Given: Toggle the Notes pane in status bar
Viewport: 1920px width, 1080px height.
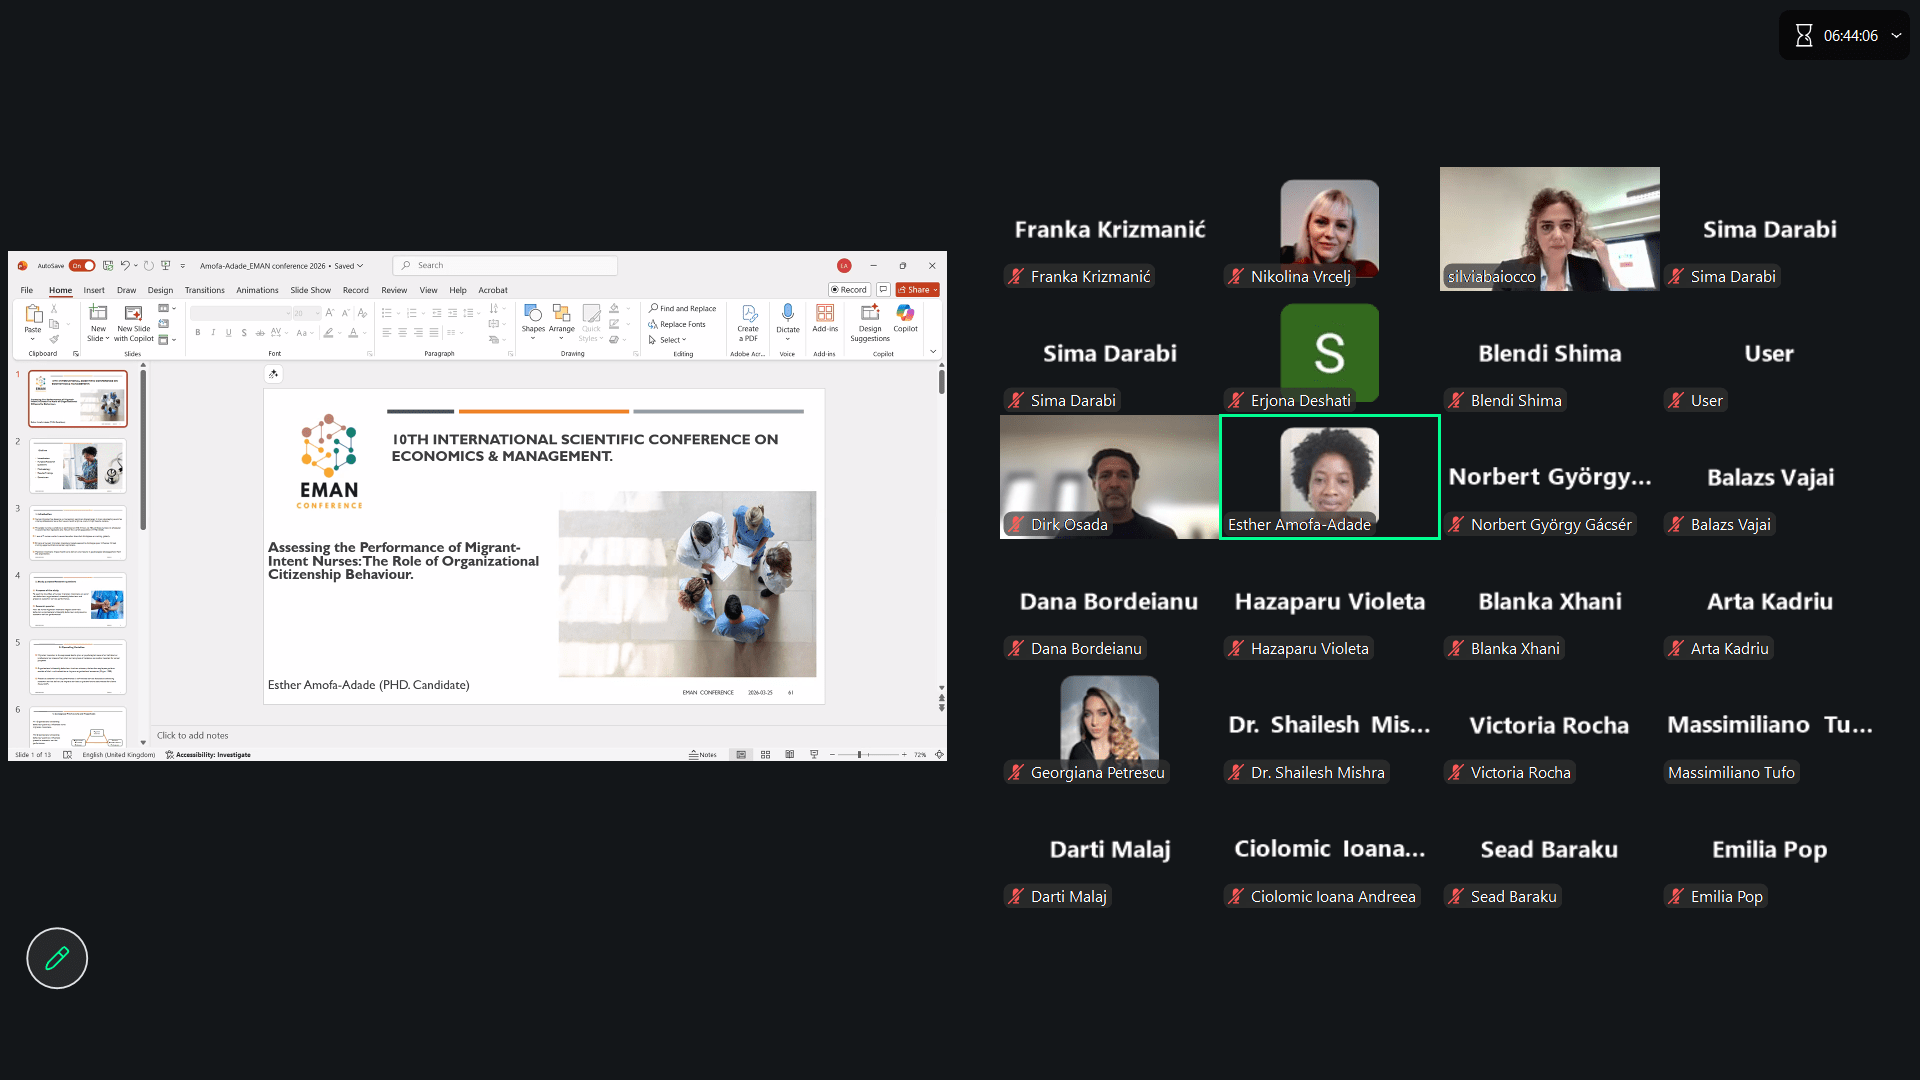Looking at the screenshot, I should [x=703, y=755].
